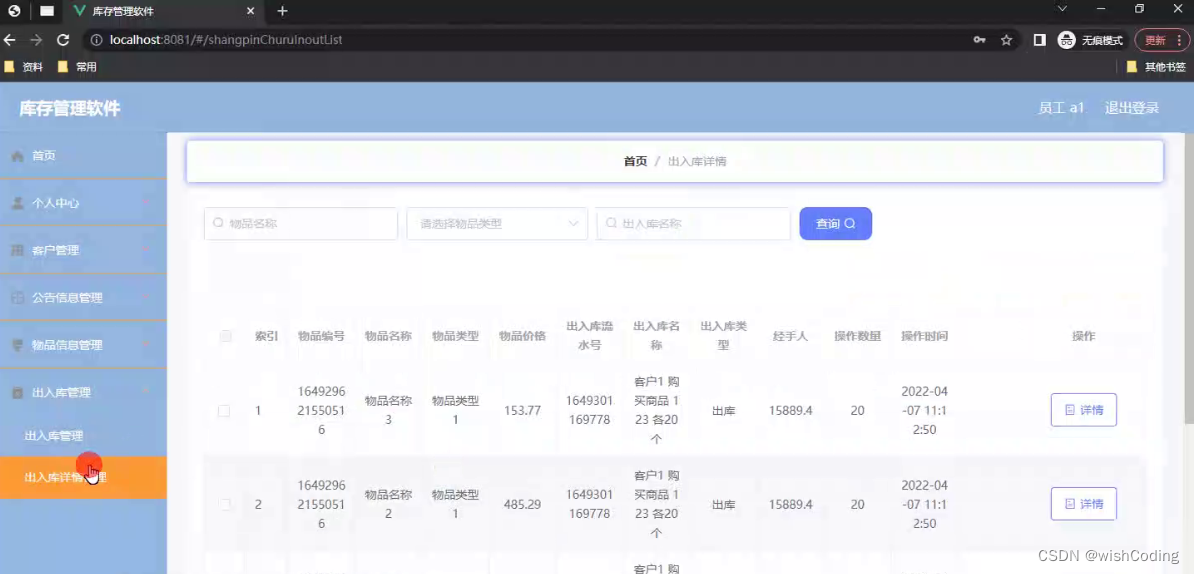Viewport: 1194px width, 574px height.
Task: Click the 首页 home icon in sidebar
Action: pos(18,156)
